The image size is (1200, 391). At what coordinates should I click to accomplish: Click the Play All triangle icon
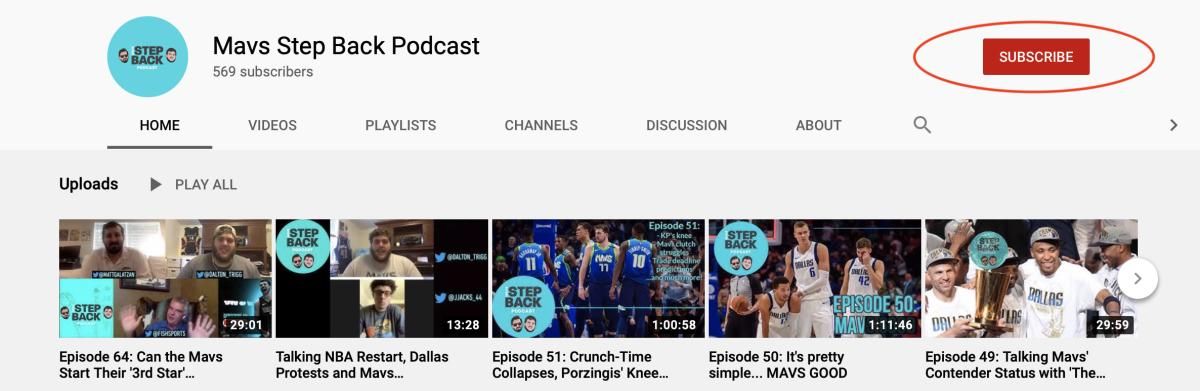pyautogui.click(x=155, y=184)
